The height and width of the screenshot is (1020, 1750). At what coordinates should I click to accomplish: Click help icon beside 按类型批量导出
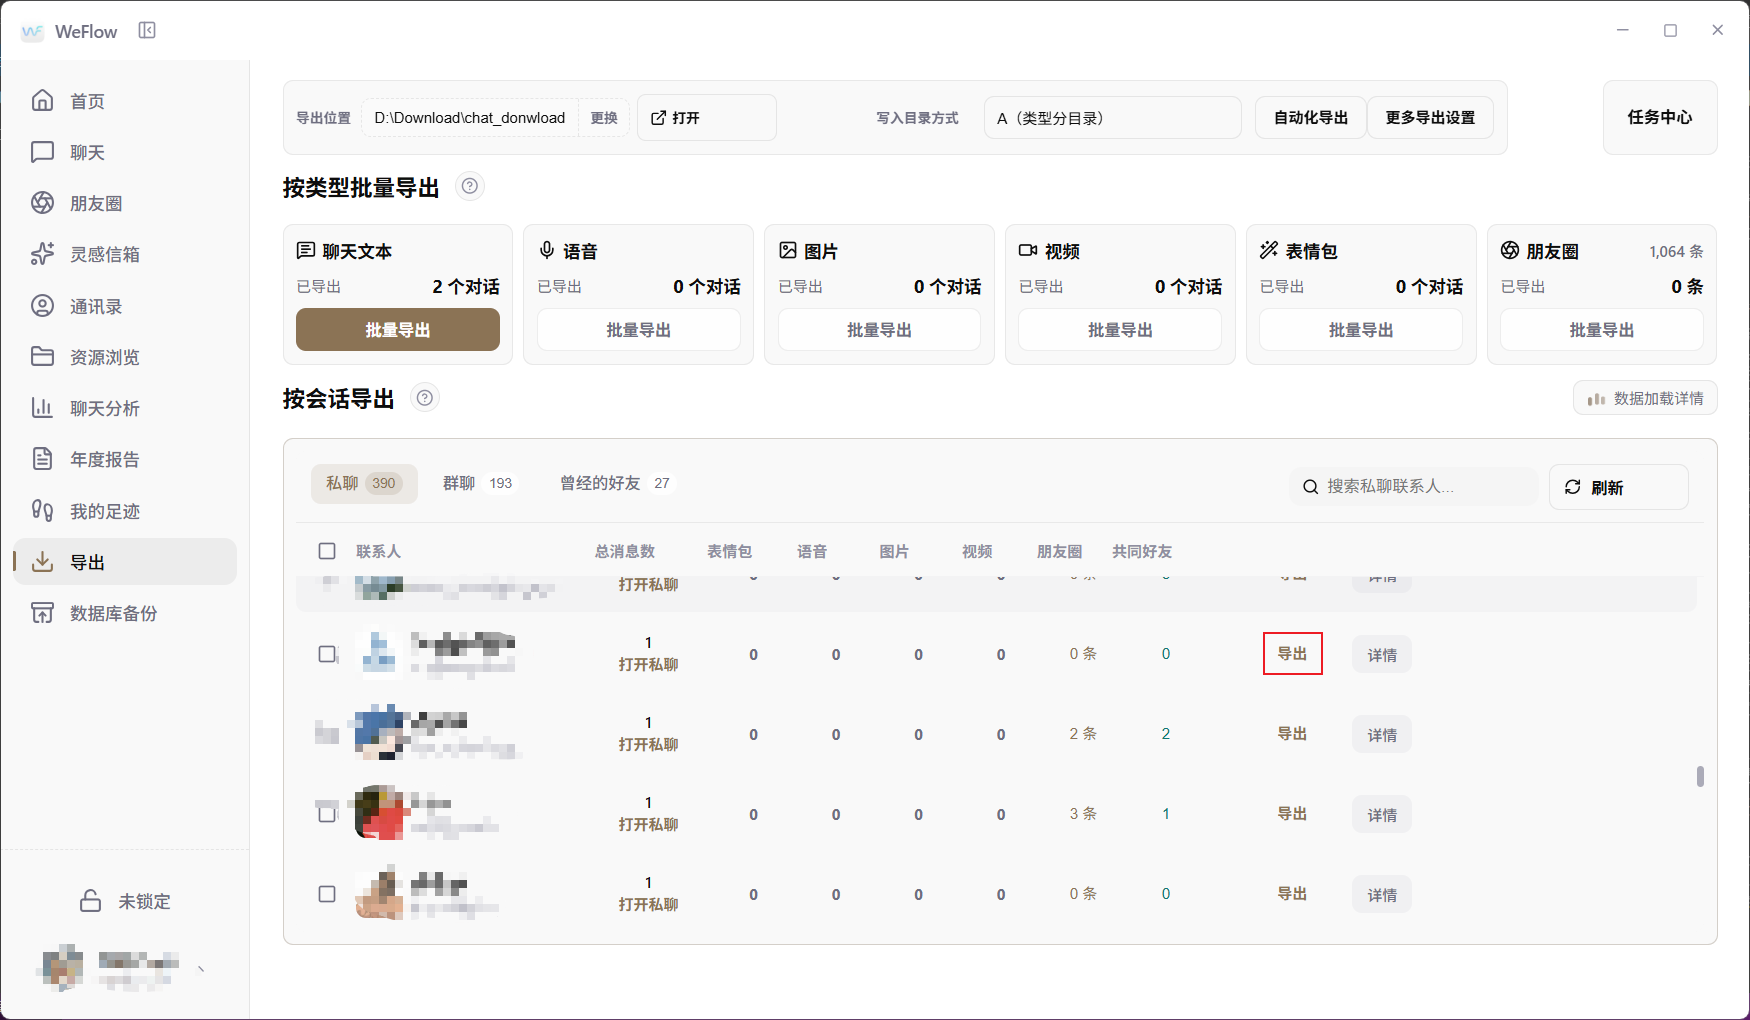470,186
